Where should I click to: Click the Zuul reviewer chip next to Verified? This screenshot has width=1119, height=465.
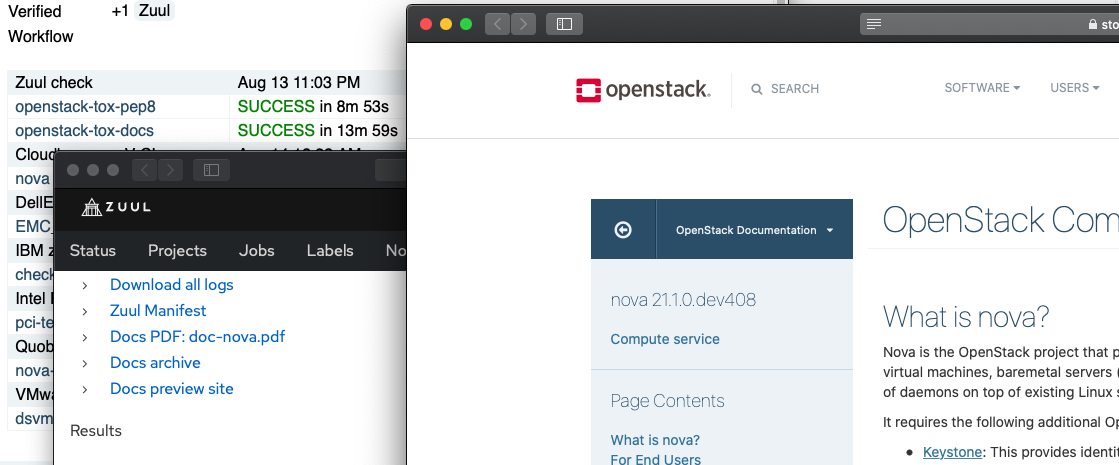point(154,11)
